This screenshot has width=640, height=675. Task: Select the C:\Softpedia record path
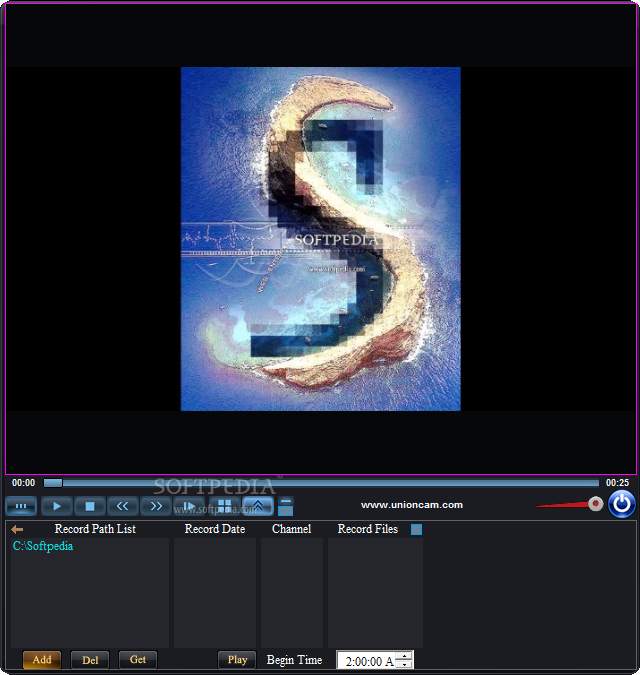tap(43, 546)
